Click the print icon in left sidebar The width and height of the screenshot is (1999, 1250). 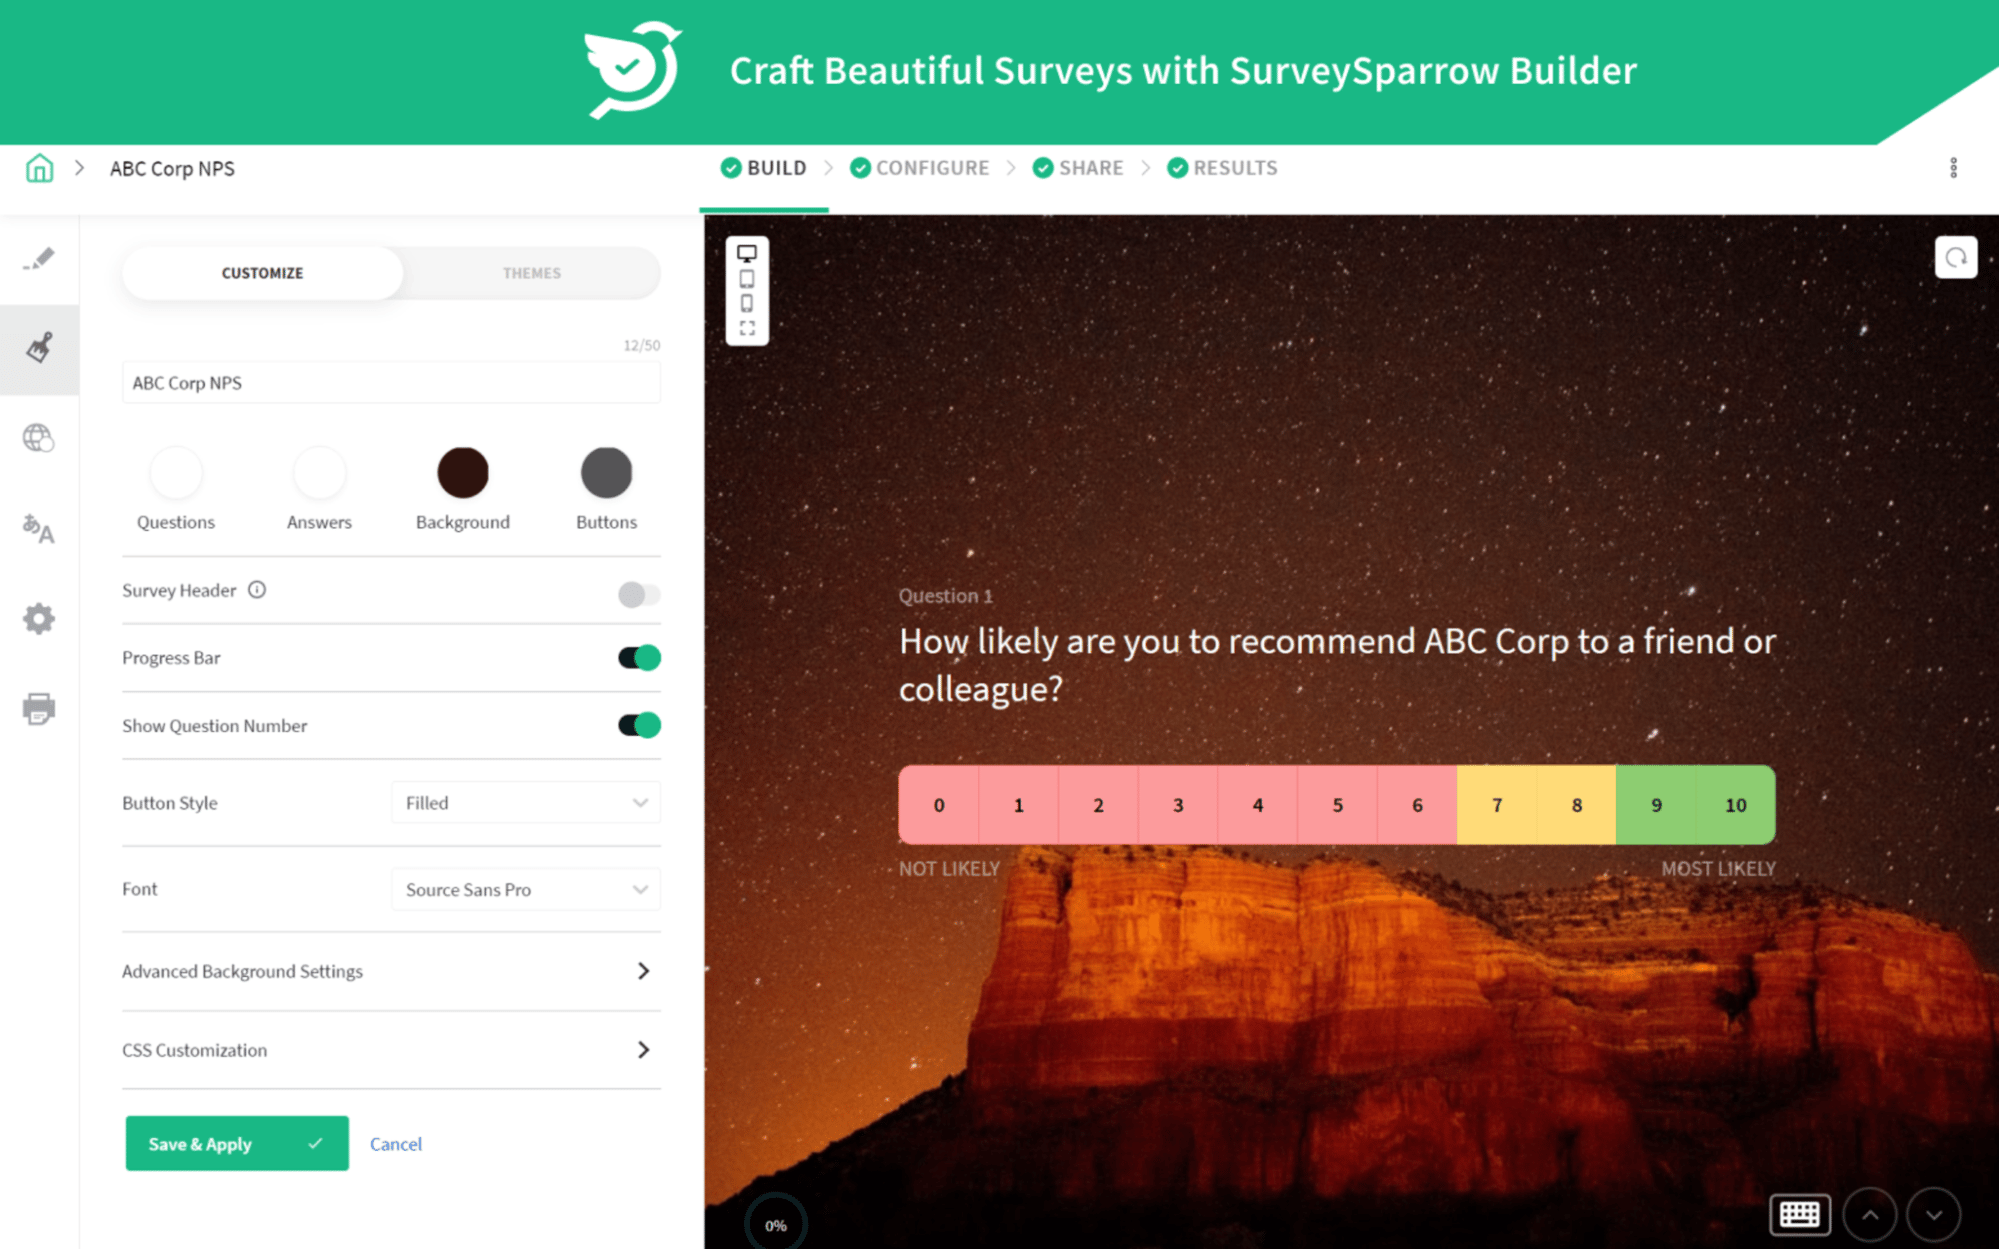[x=40, y=707]
